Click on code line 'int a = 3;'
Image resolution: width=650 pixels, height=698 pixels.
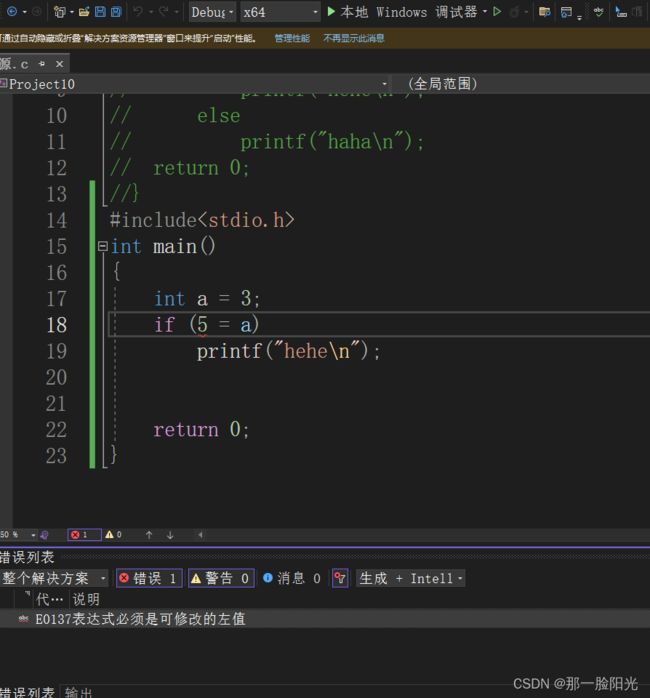(x=207, y=298)
